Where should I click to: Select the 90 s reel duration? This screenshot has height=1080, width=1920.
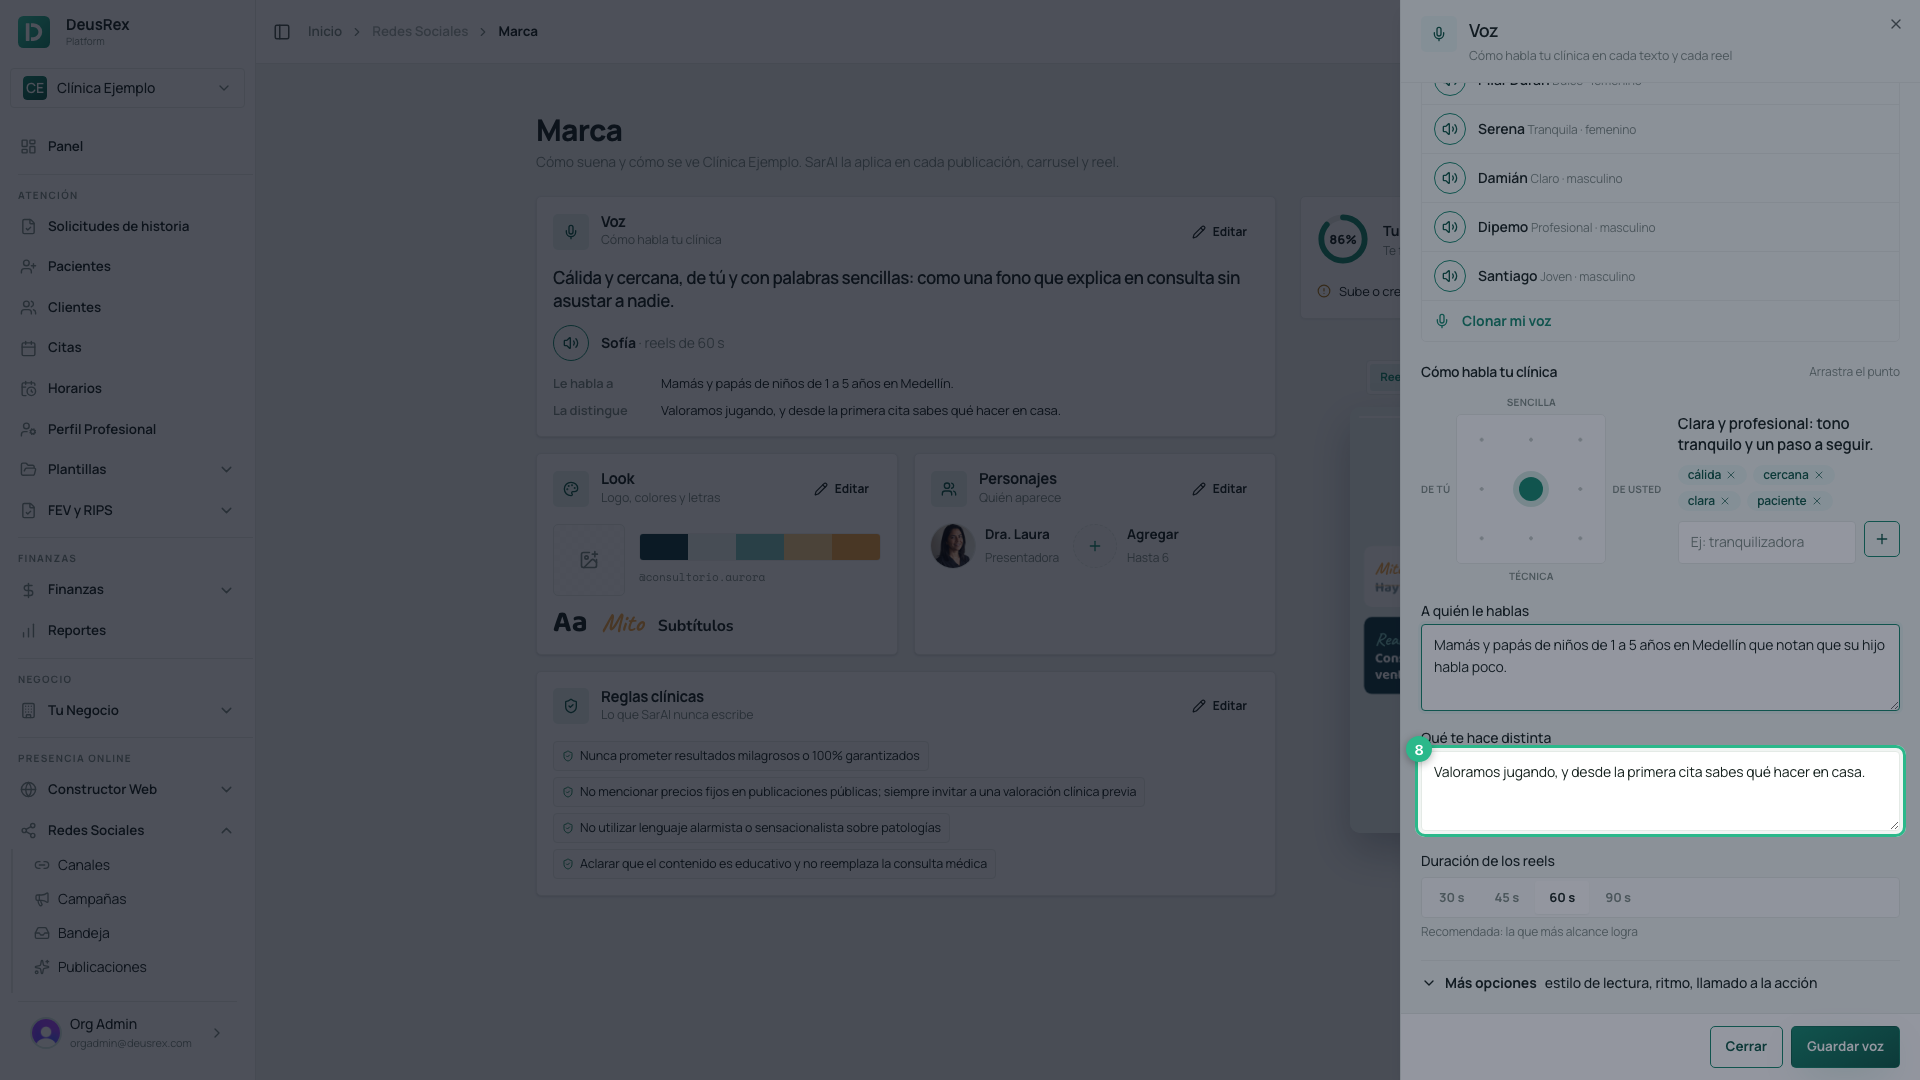(x=1617, y=898)
